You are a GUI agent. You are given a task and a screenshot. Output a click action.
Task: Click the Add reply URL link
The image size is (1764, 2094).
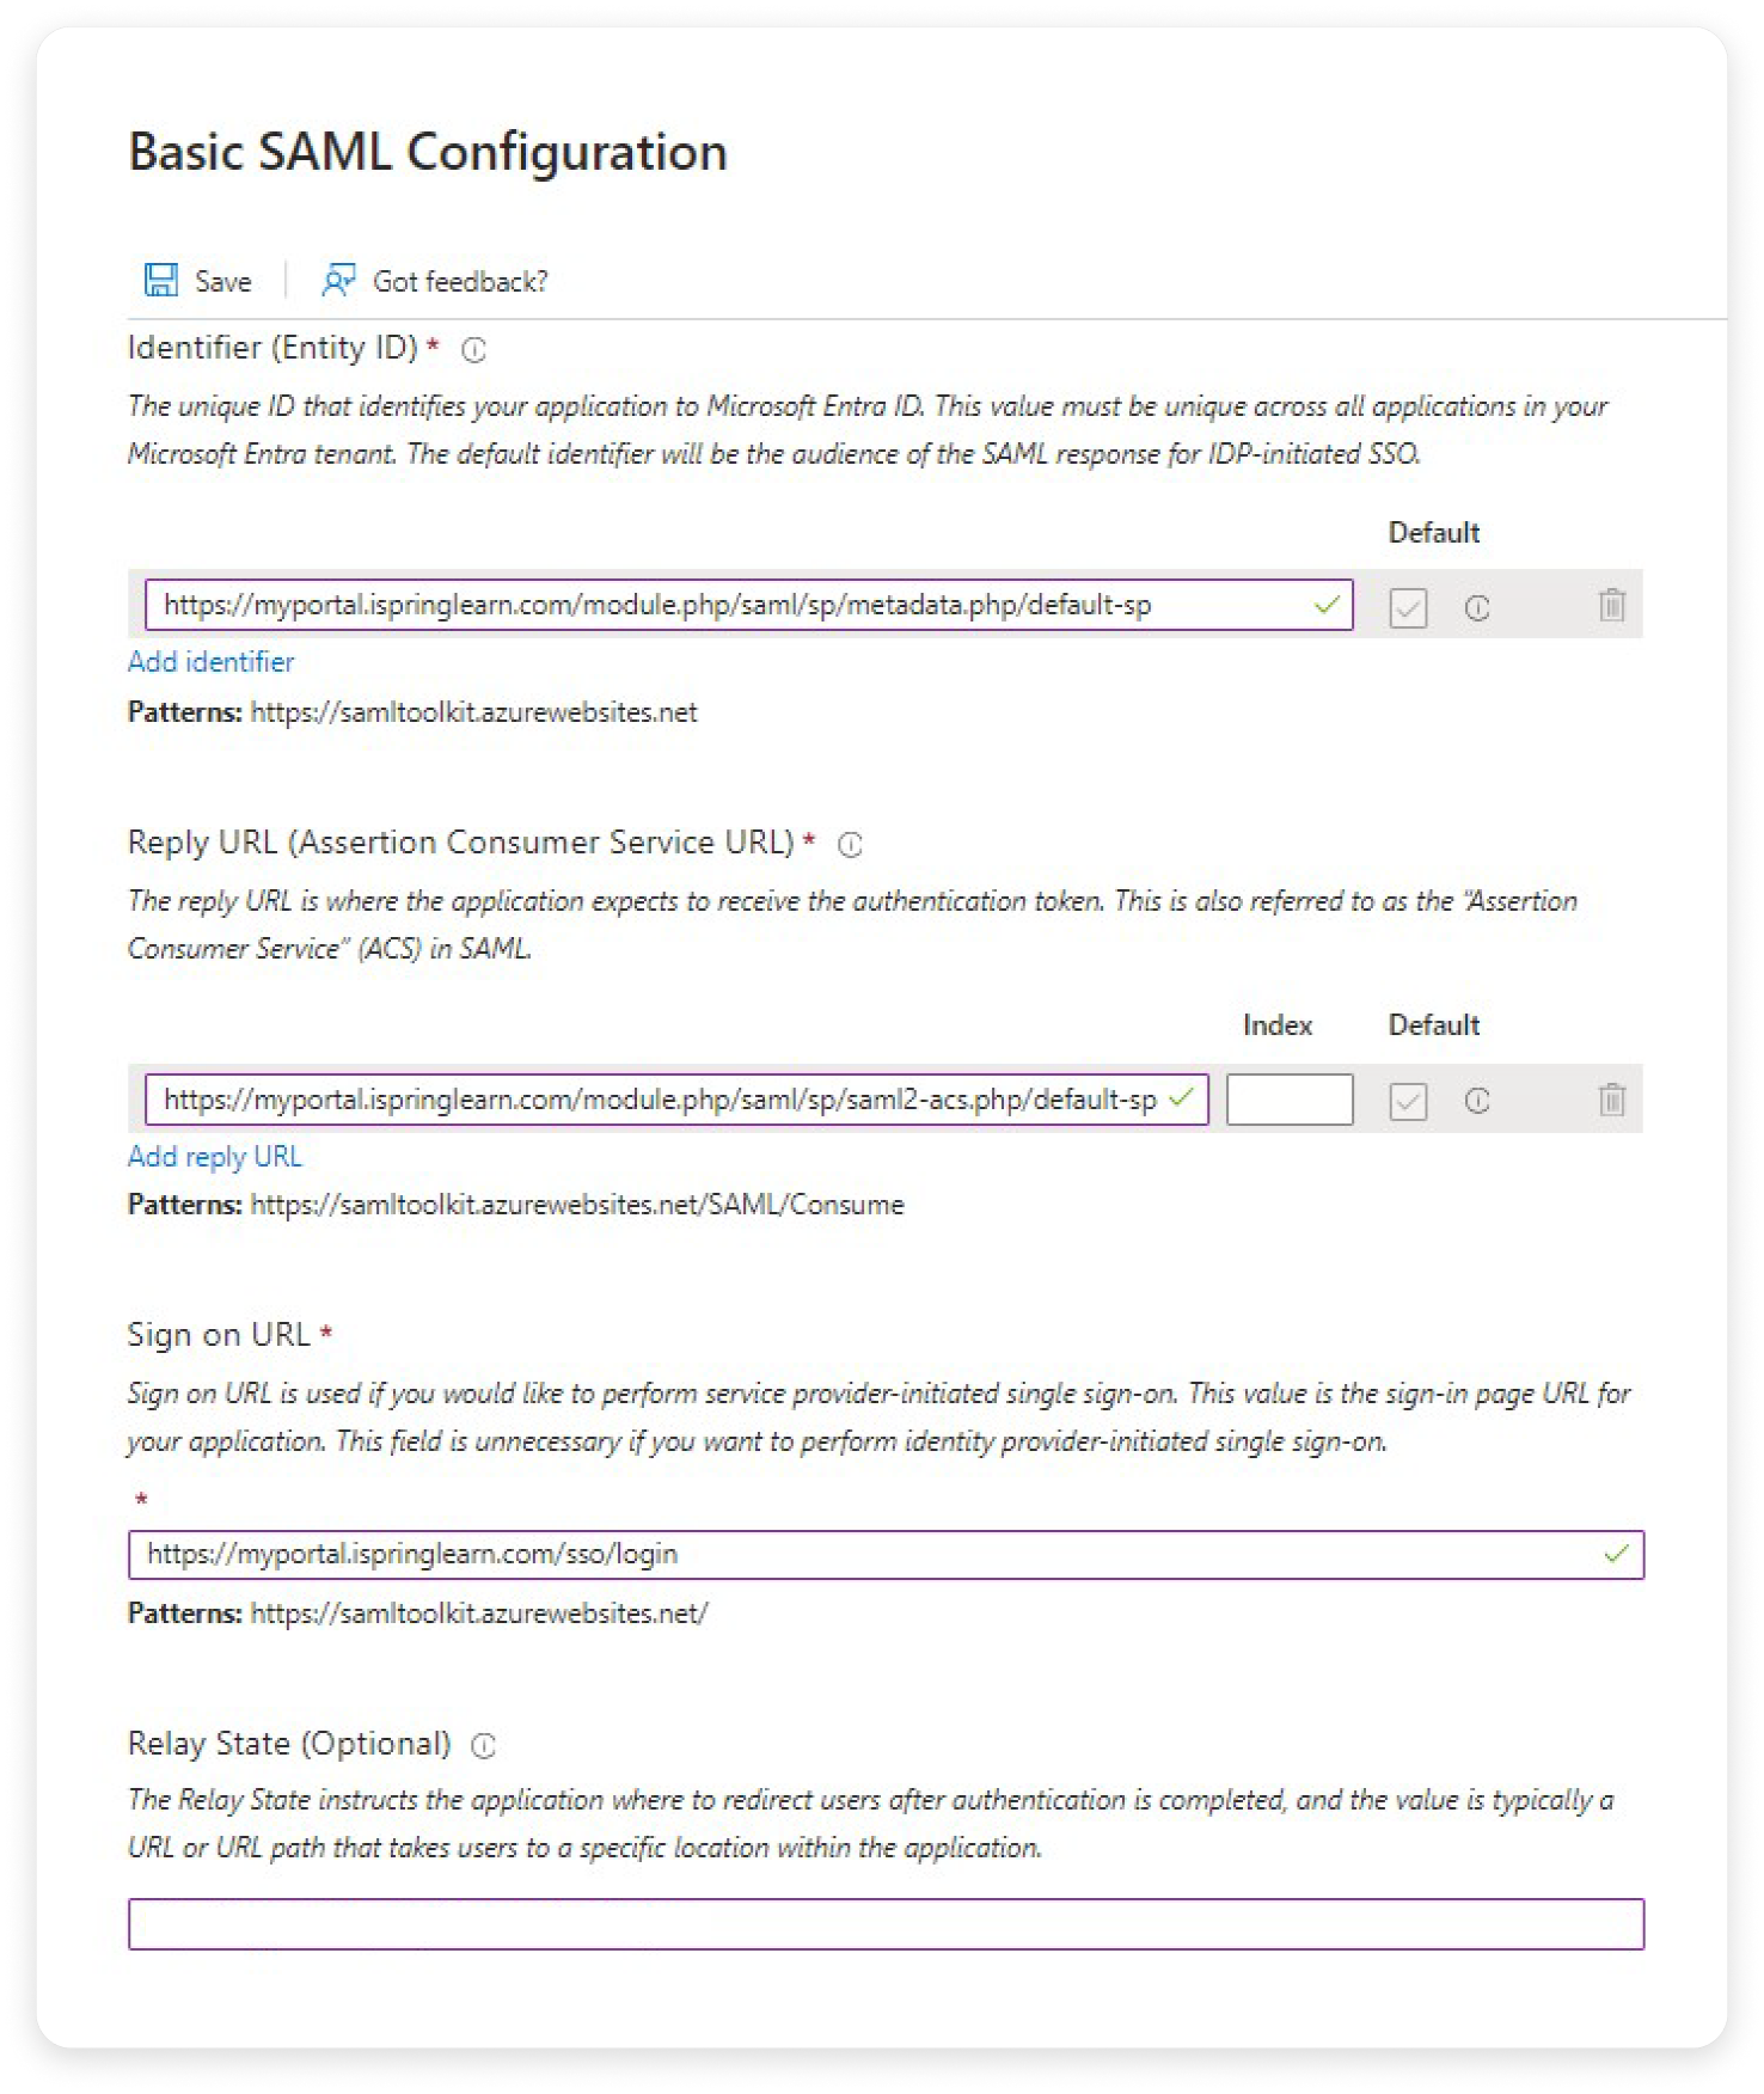215,1156
